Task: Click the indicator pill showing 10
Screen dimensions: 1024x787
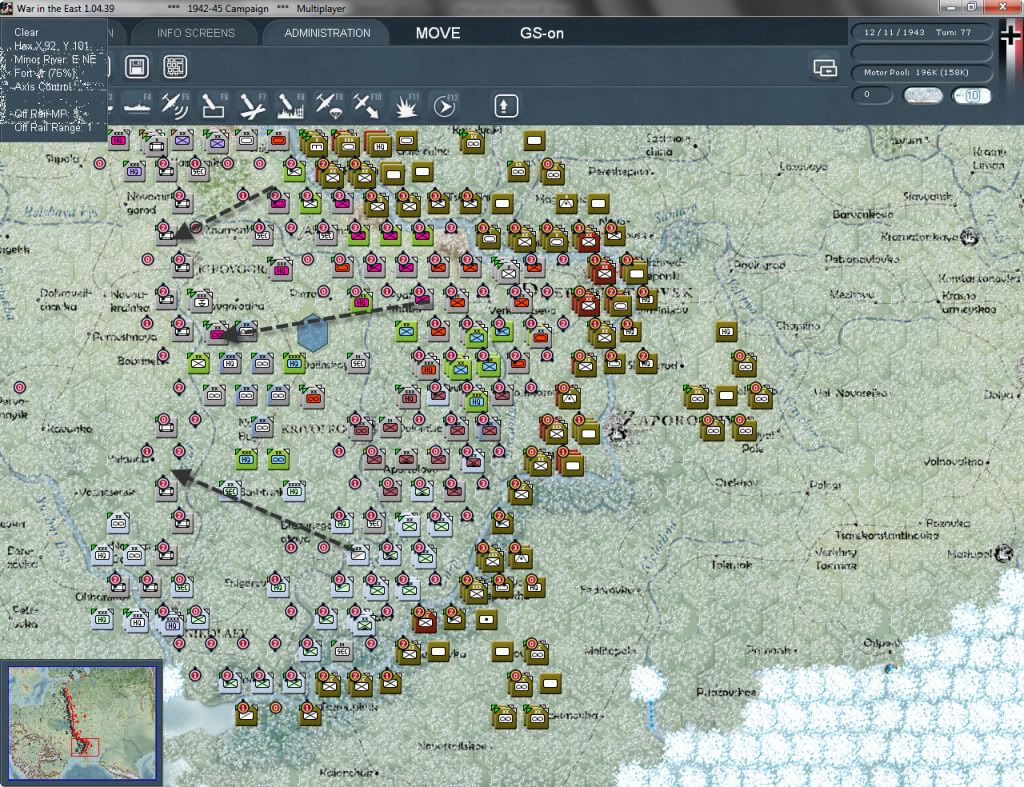Action: pos(972,95)
